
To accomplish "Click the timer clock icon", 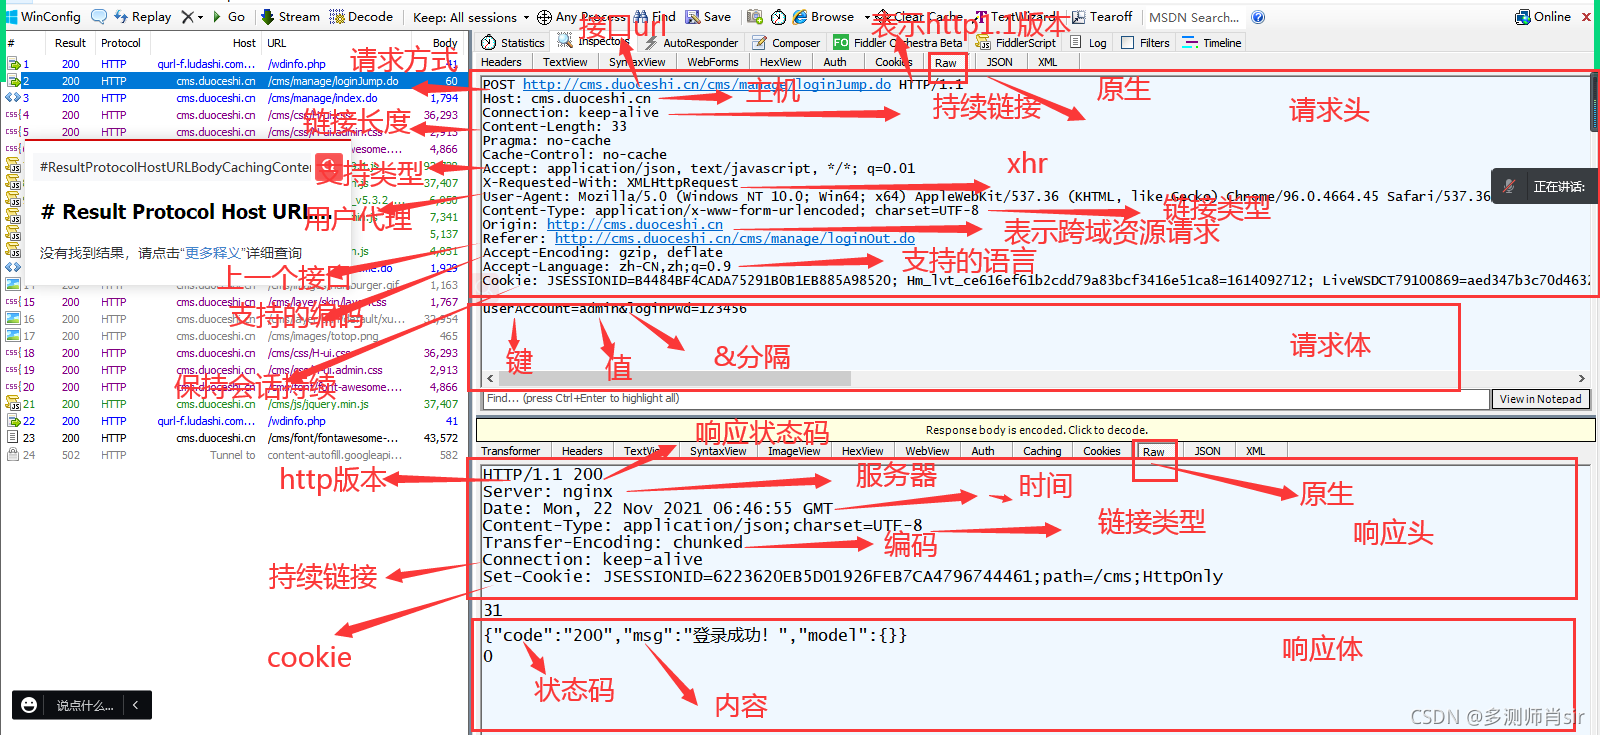I will (x=778, y=17).
